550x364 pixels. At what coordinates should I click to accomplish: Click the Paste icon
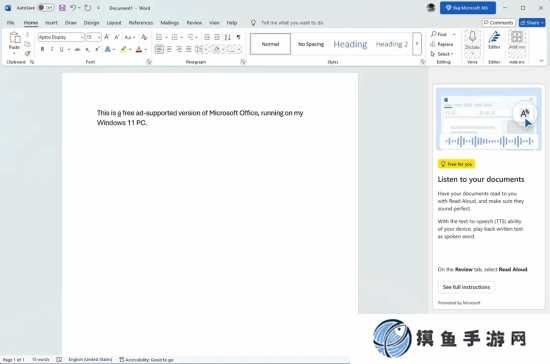[14, 38]
